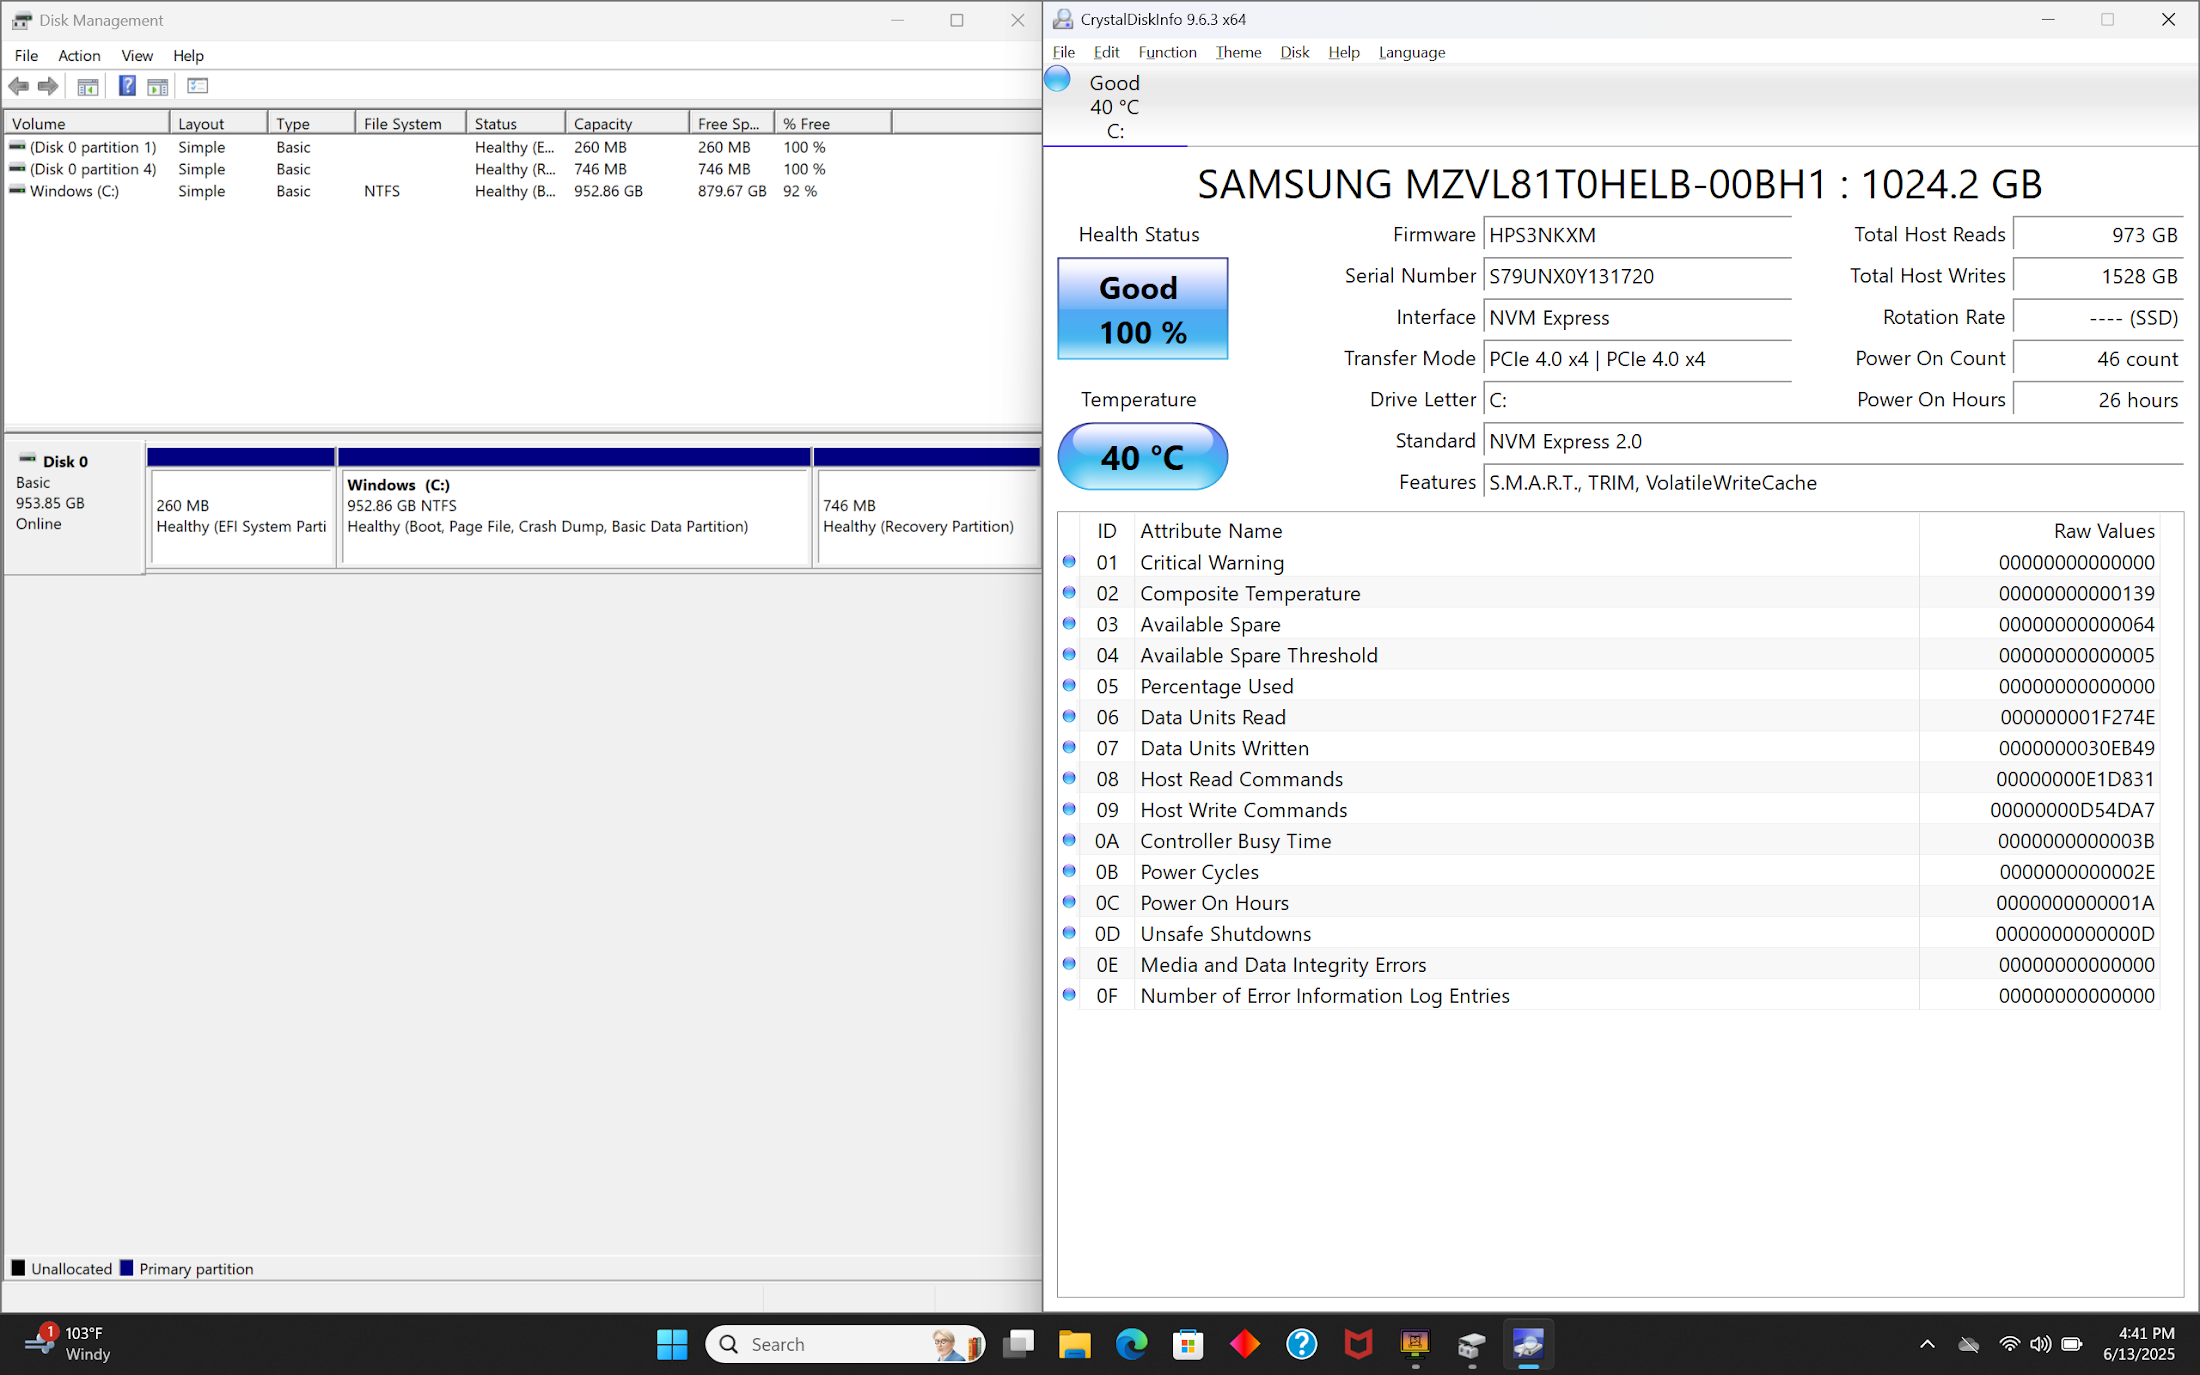
Task: Click status dot for Available Spare row
Action: (1069, 624)
